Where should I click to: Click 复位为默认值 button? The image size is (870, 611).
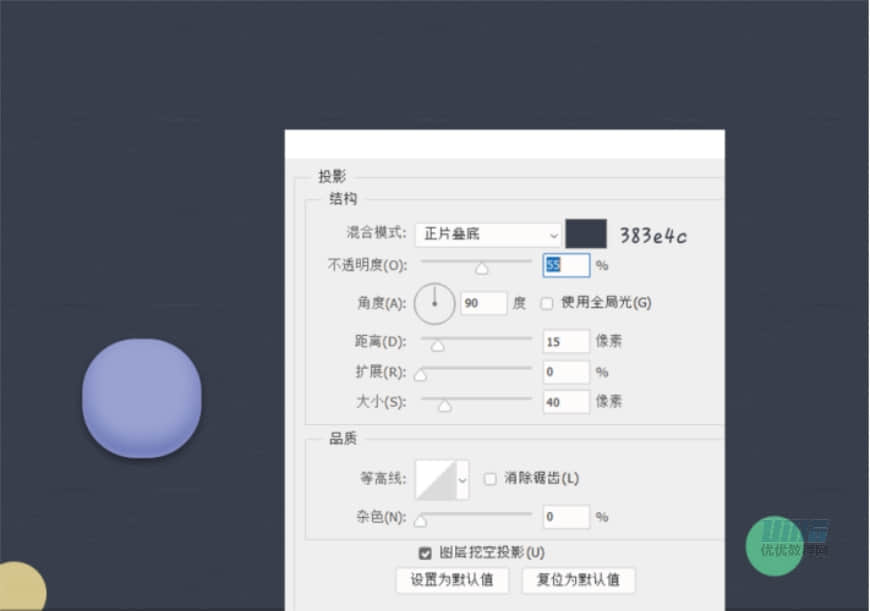[x=579, y=580]
